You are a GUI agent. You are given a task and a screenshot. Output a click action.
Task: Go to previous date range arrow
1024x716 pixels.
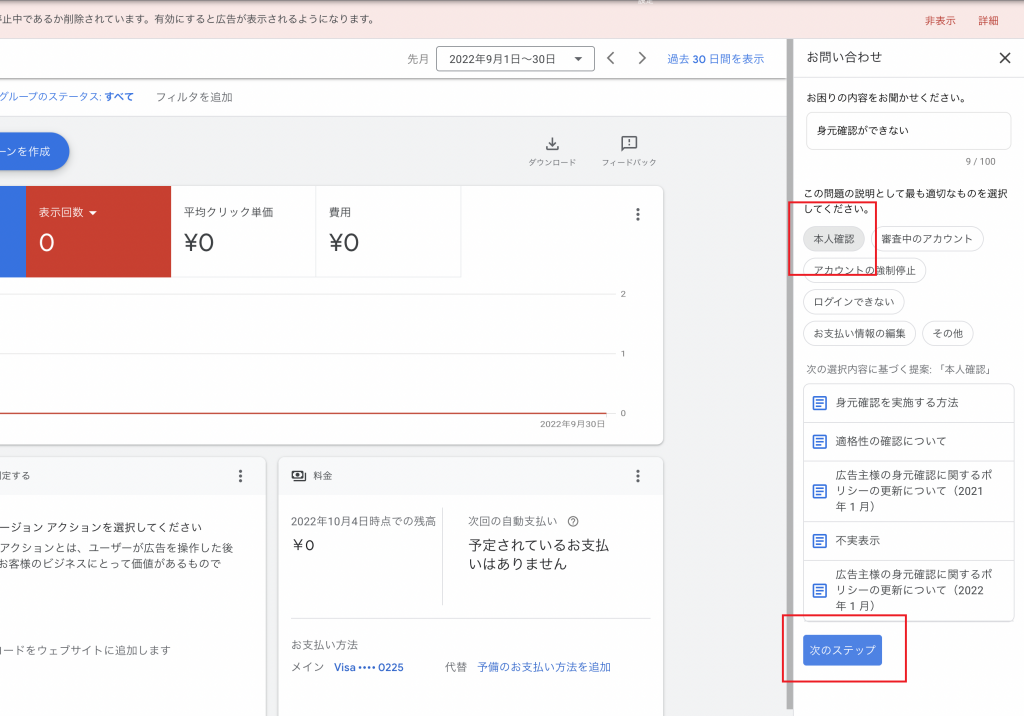pyautogui.click(x=611, y=58)
